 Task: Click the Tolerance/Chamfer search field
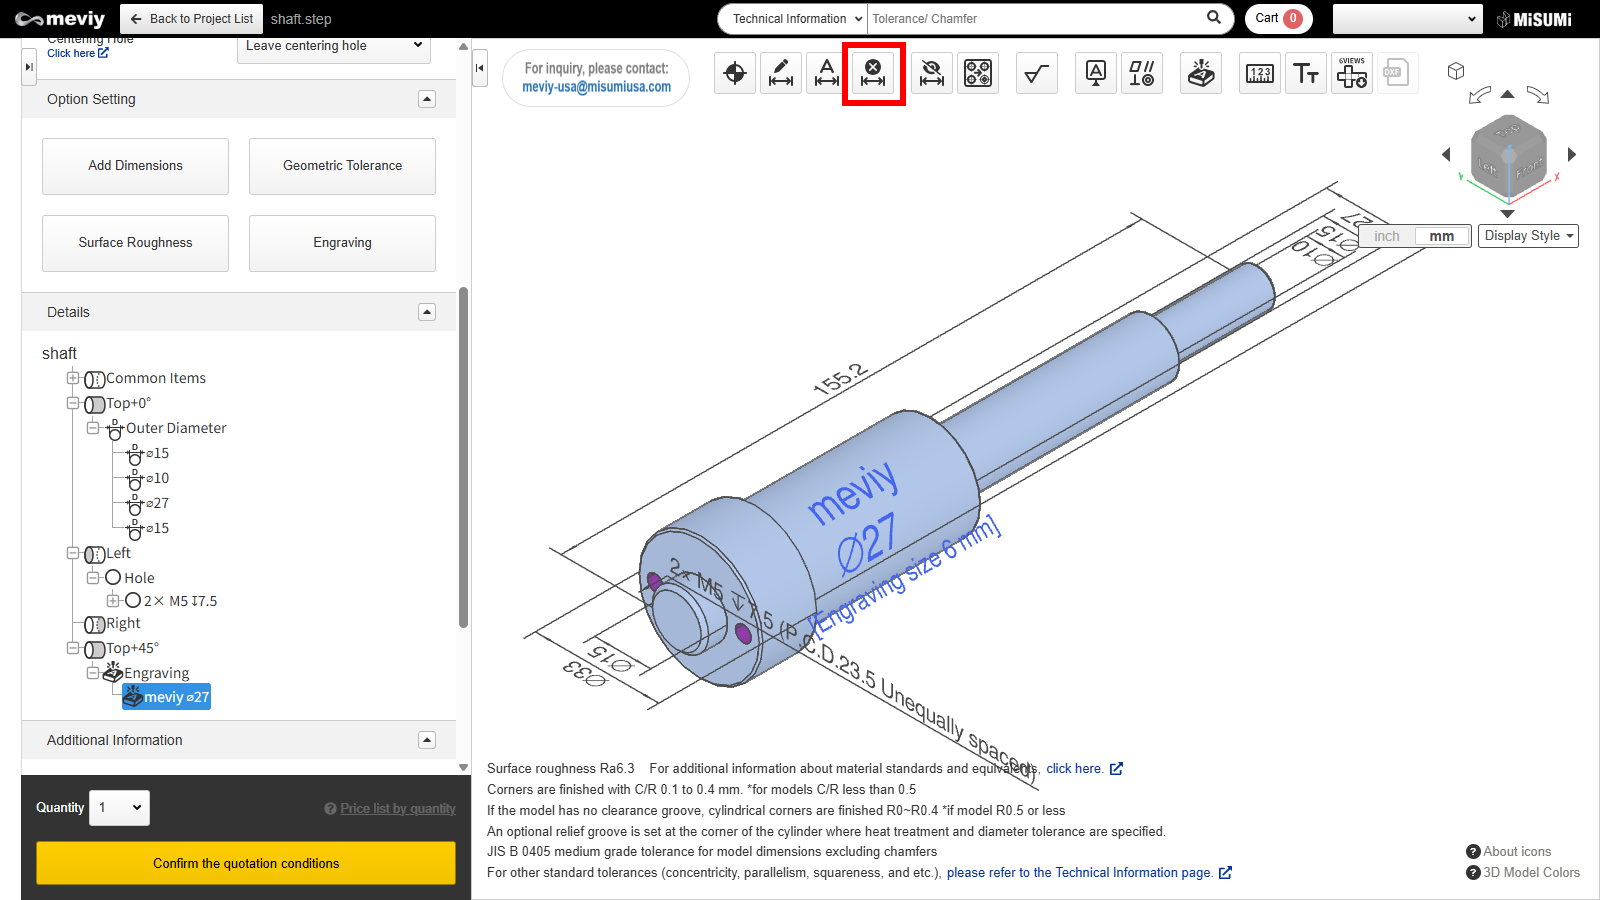pyautogui.click(x=1035, y=18)
